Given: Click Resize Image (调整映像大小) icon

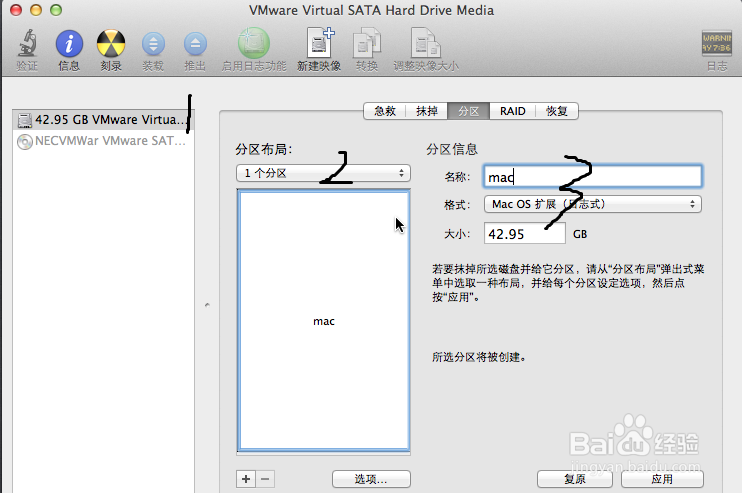Looking at the screenshot, I should (x=425, y=43).
